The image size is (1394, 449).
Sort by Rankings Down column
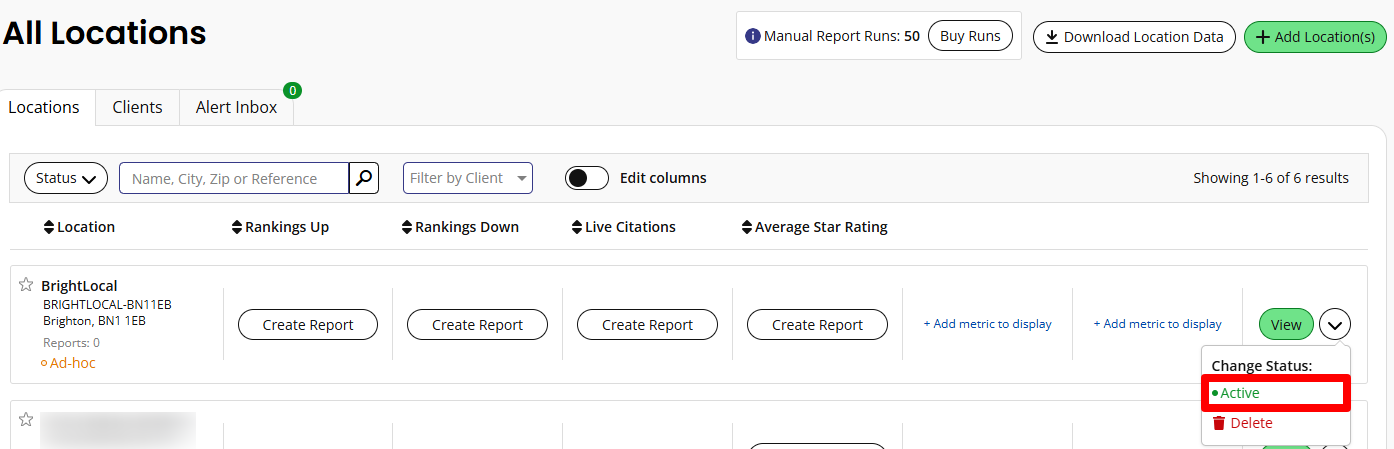tap(407, 227)
